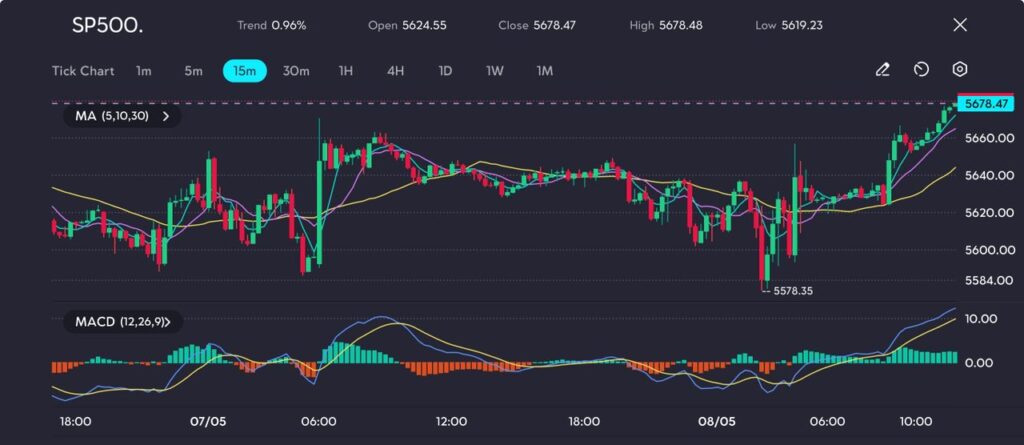The image size is (1024, 445).
Task: Select the 1-minute timeframe
Action: coord(144,71)
